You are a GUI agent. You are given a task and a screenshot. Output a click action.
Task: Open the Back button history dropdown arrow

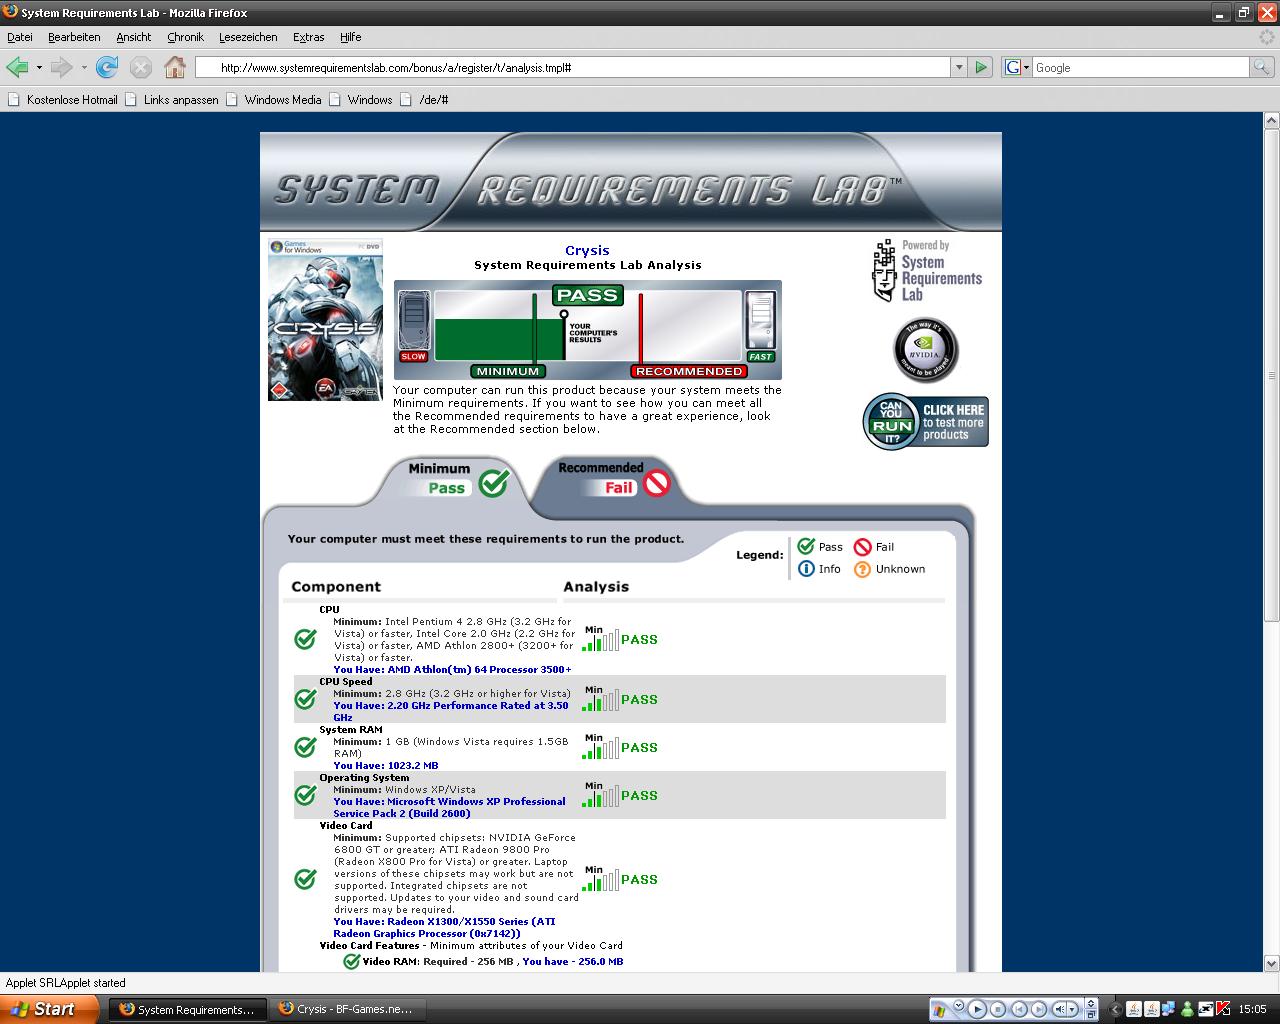point(39,68)
